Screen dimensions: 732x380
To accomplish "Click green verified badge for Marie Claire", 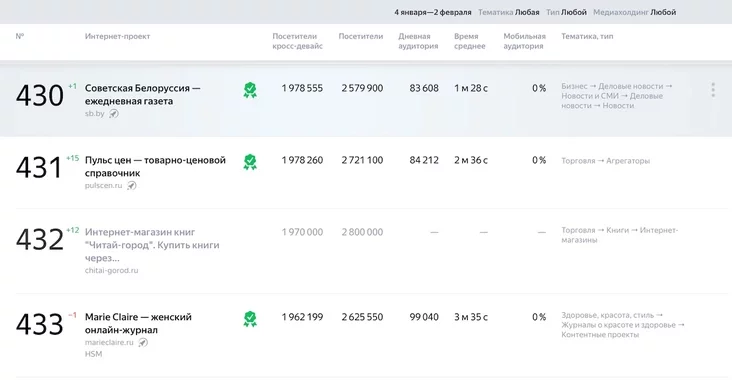I will point(250,319).
